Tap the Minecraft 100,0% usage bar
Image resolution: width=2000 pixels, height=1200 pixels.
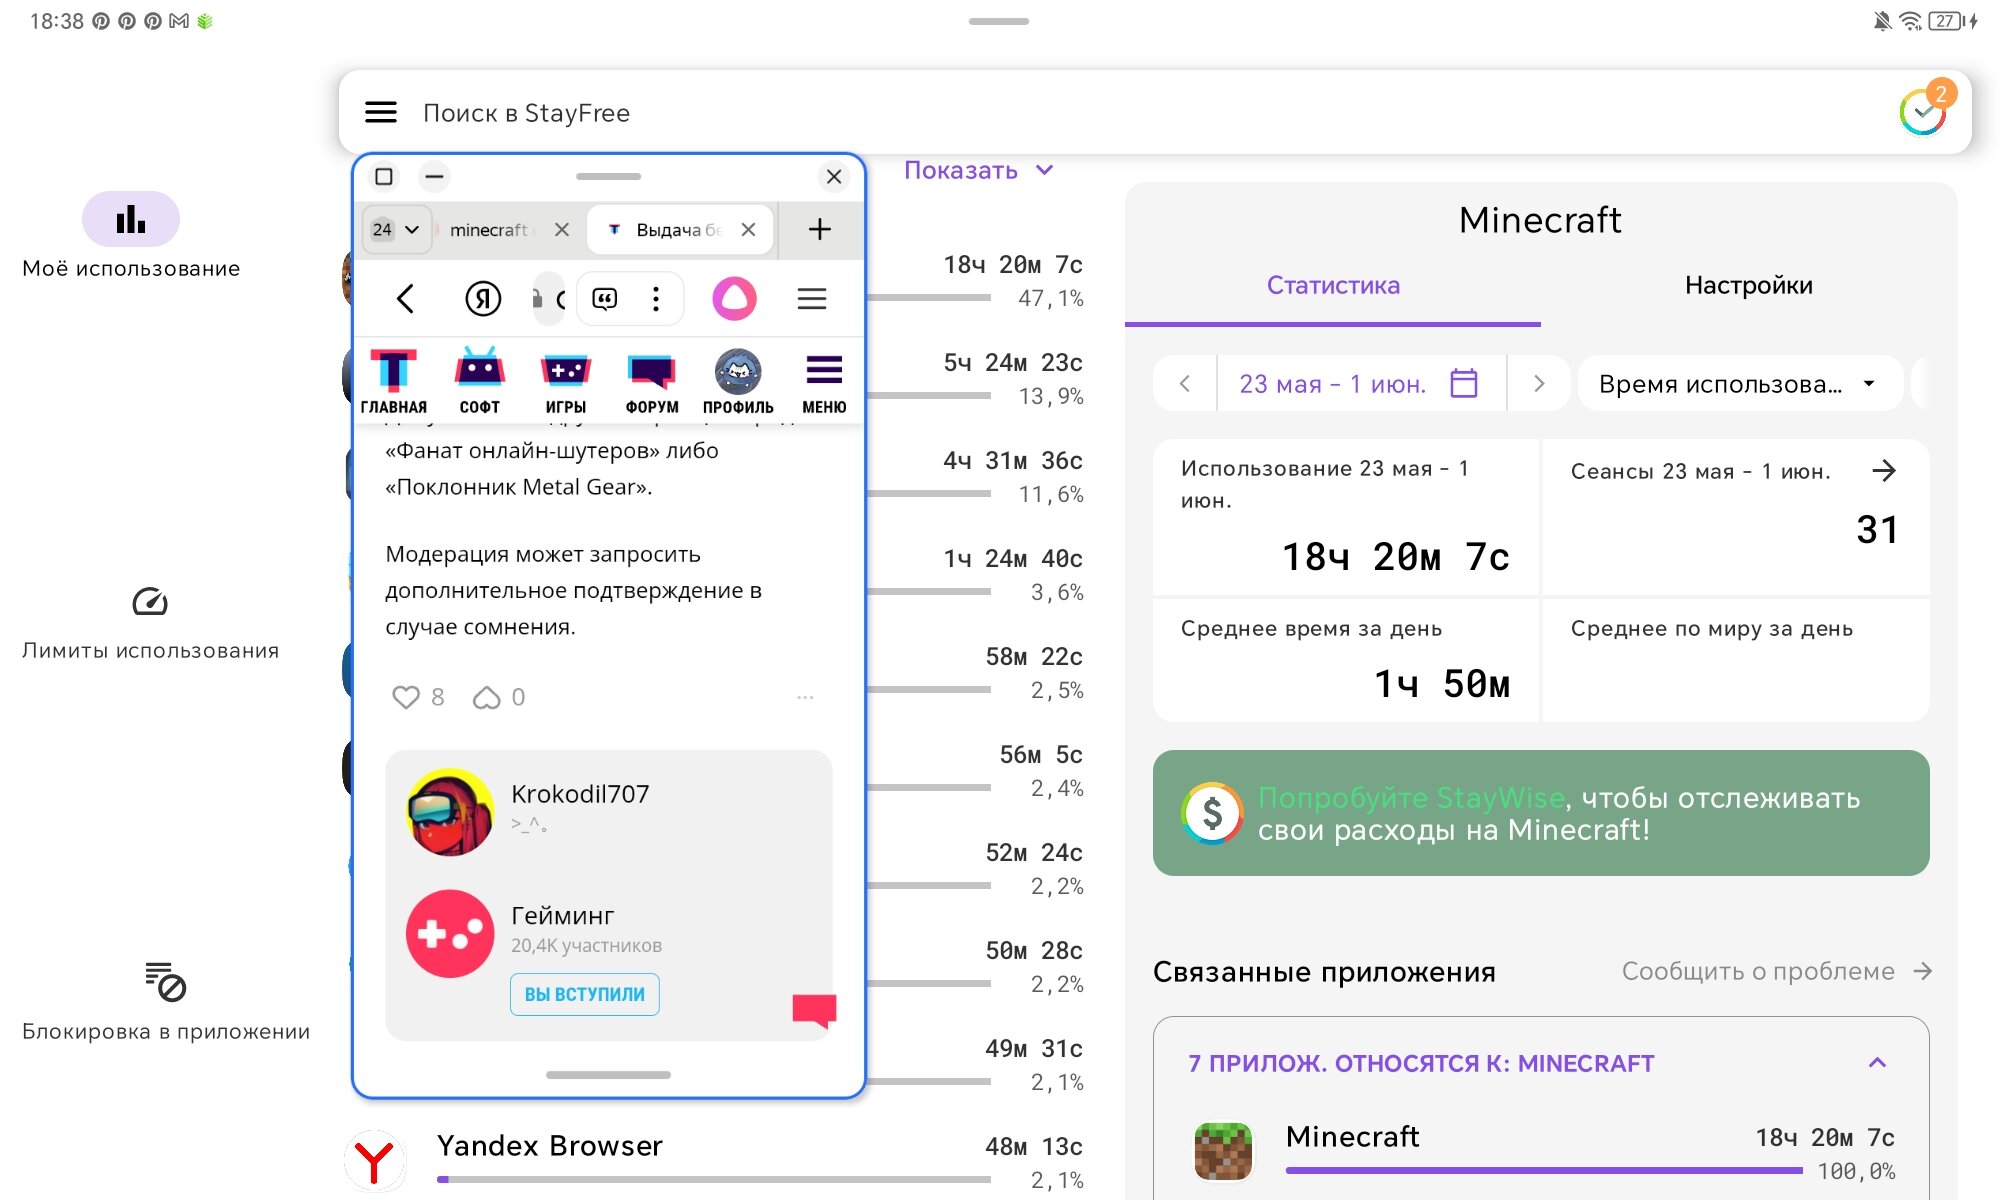tap(1543, 1169)
